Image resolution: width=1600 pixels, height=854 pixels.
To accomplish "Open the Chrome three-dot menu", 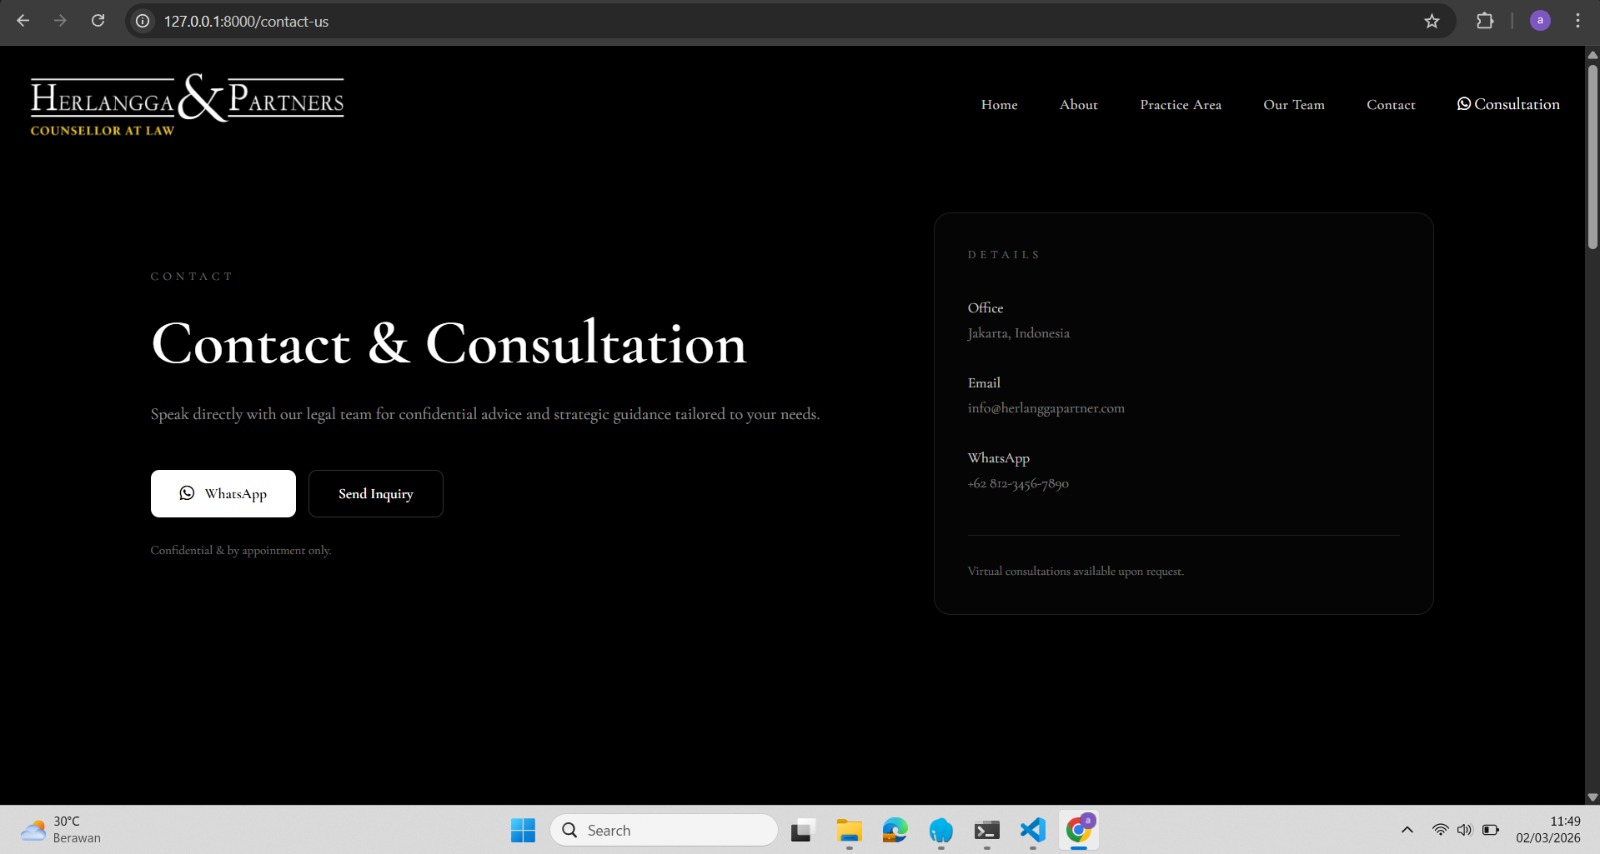I will (x=1578, y=21).
